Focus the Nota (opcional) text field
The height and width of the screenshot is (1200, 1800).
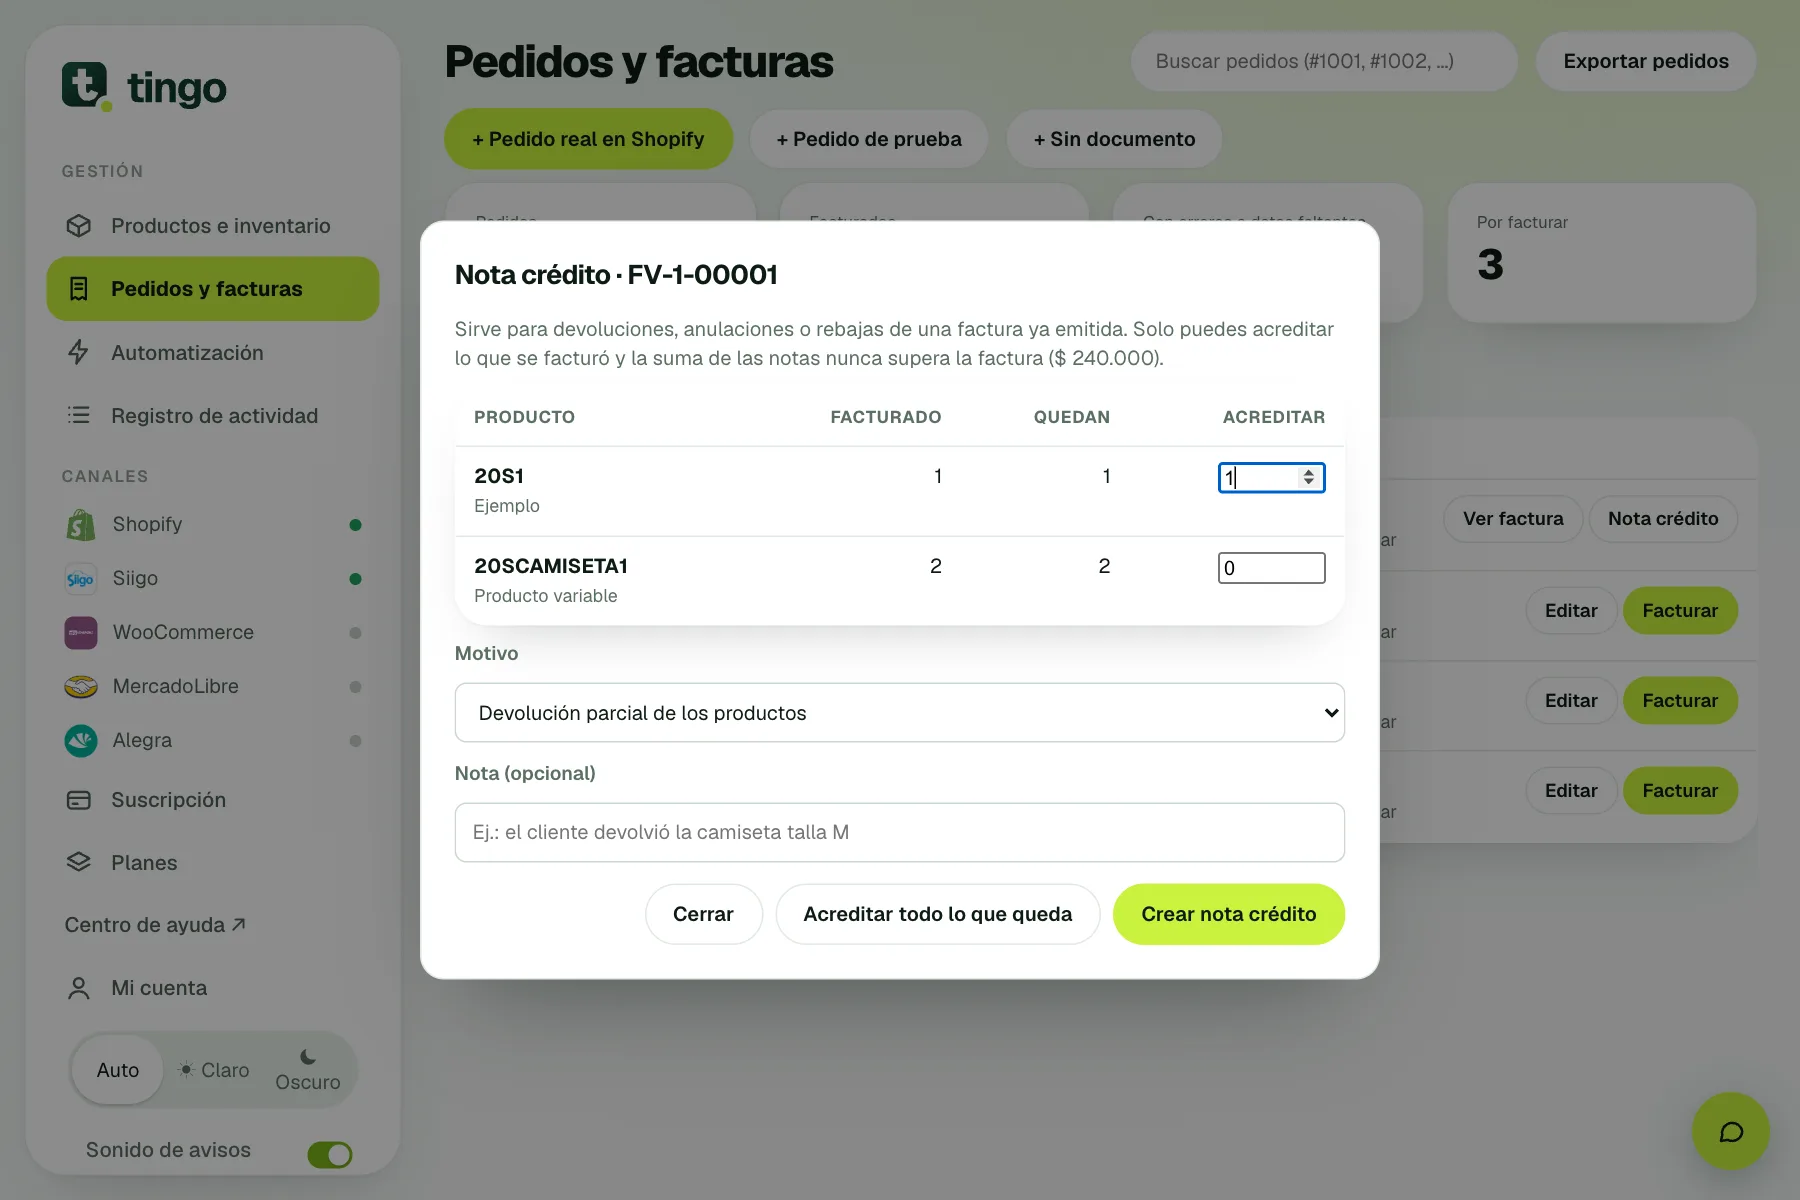tap(899, 832)
